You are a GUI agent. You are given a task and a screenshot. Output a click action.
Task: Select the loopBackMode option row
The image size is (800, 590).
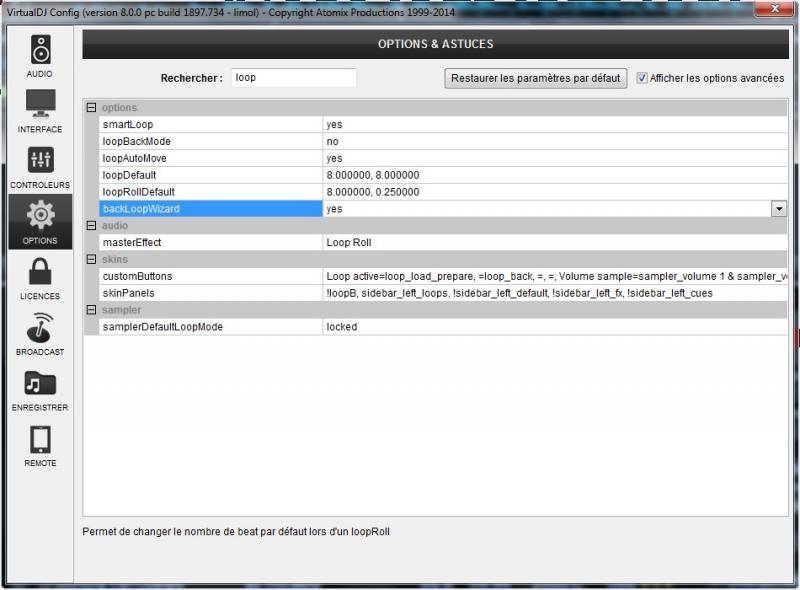[443, 141]
